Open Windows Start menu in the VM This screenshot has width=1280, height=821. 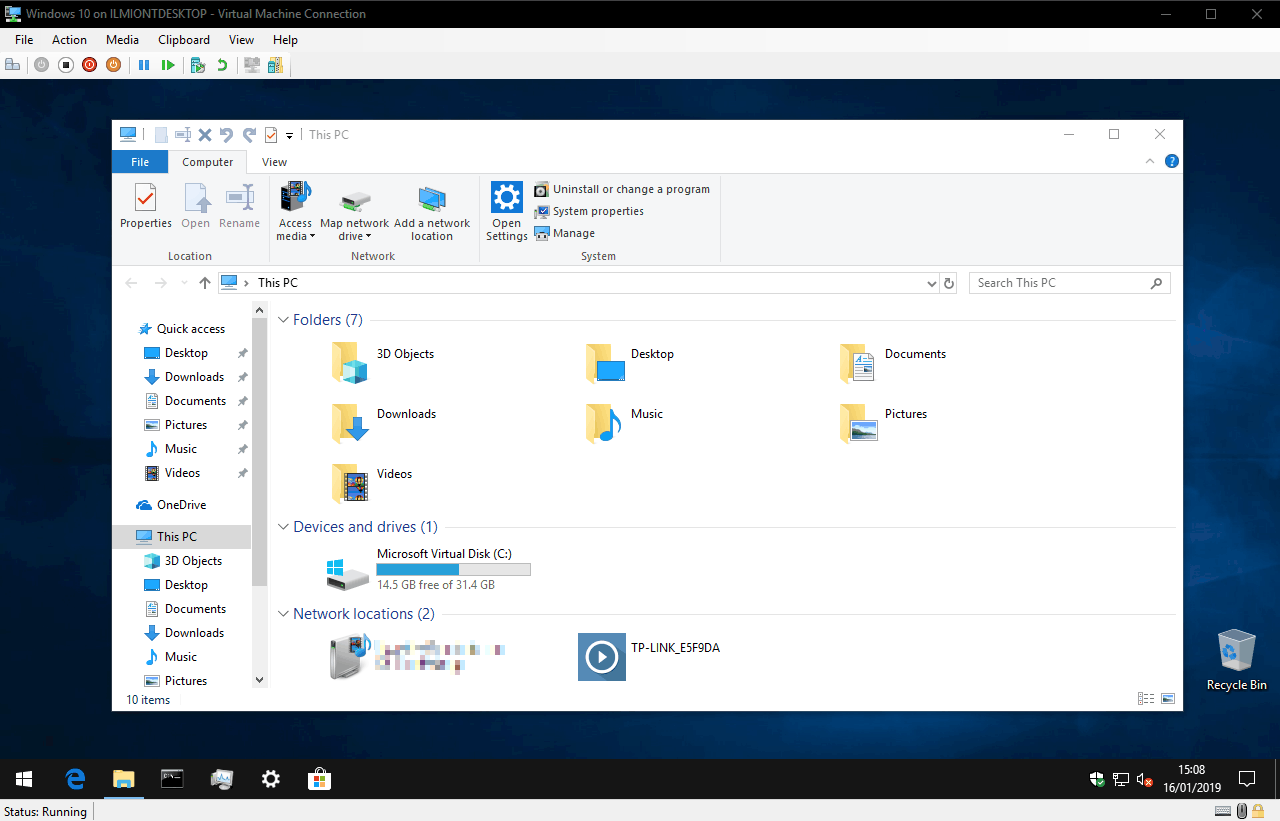(x=24, y=779)
